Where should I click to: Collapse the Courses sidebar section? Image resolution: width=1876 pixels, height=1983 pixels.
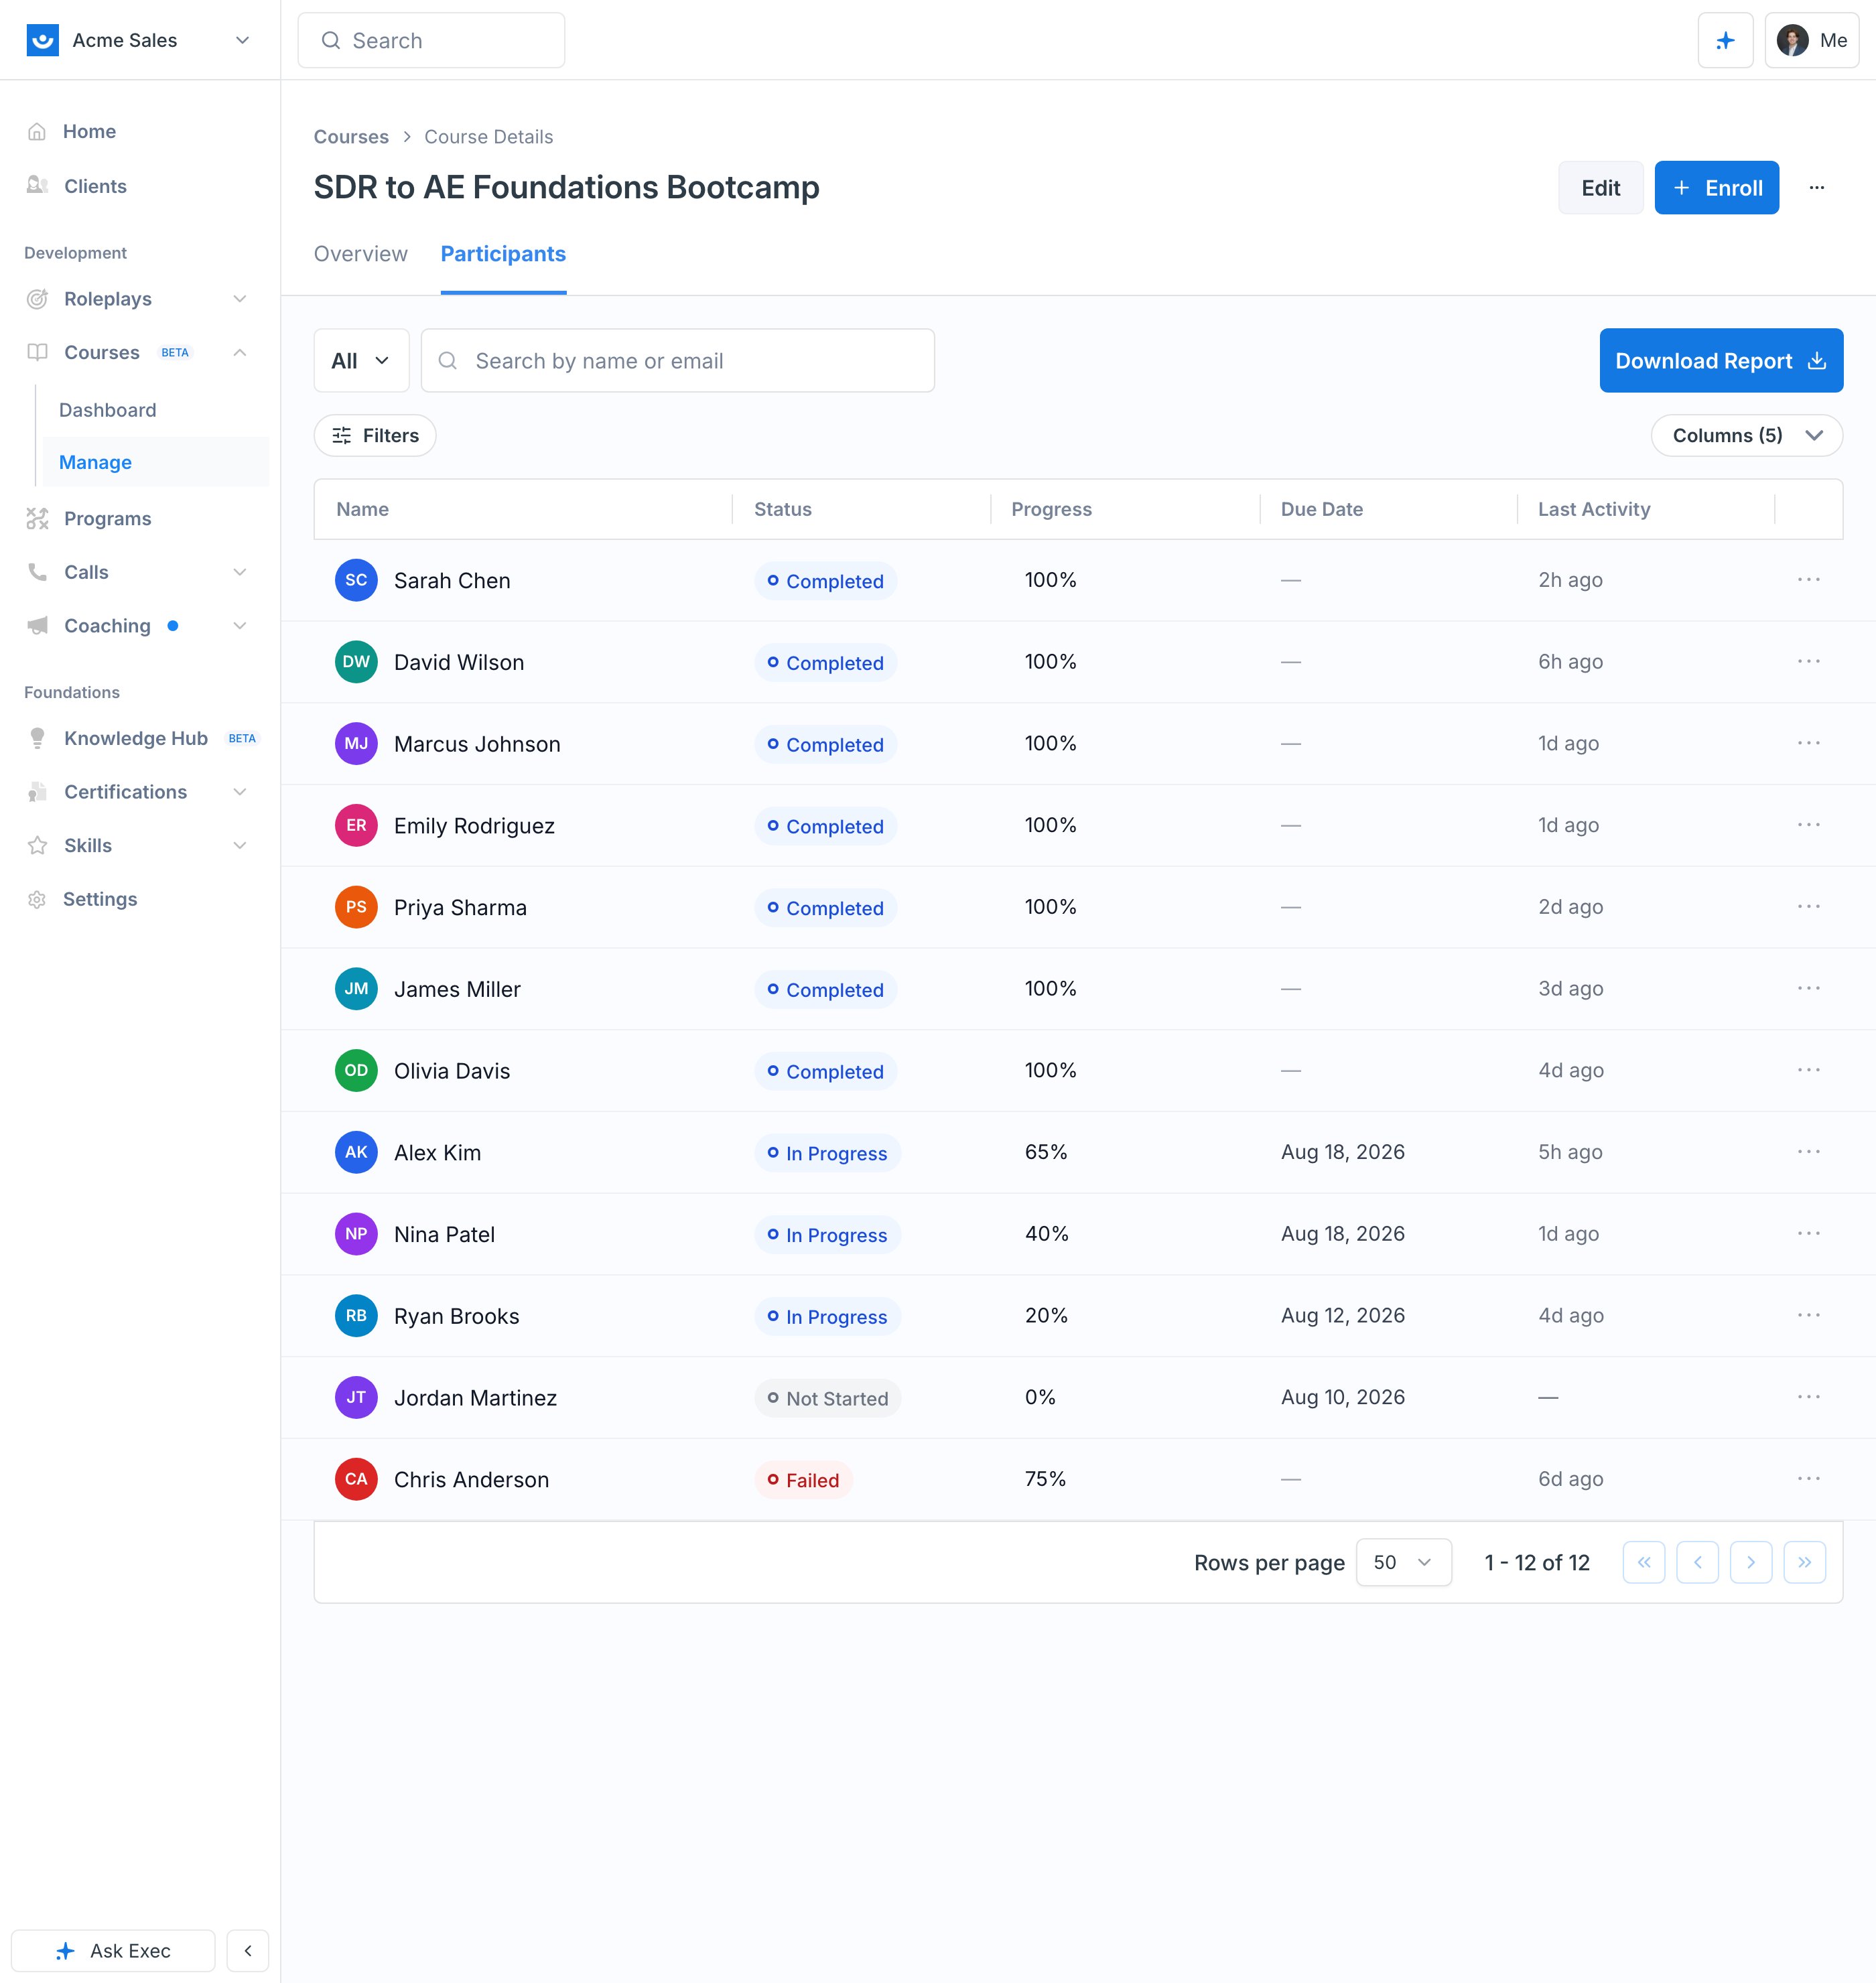coord(239,352)
